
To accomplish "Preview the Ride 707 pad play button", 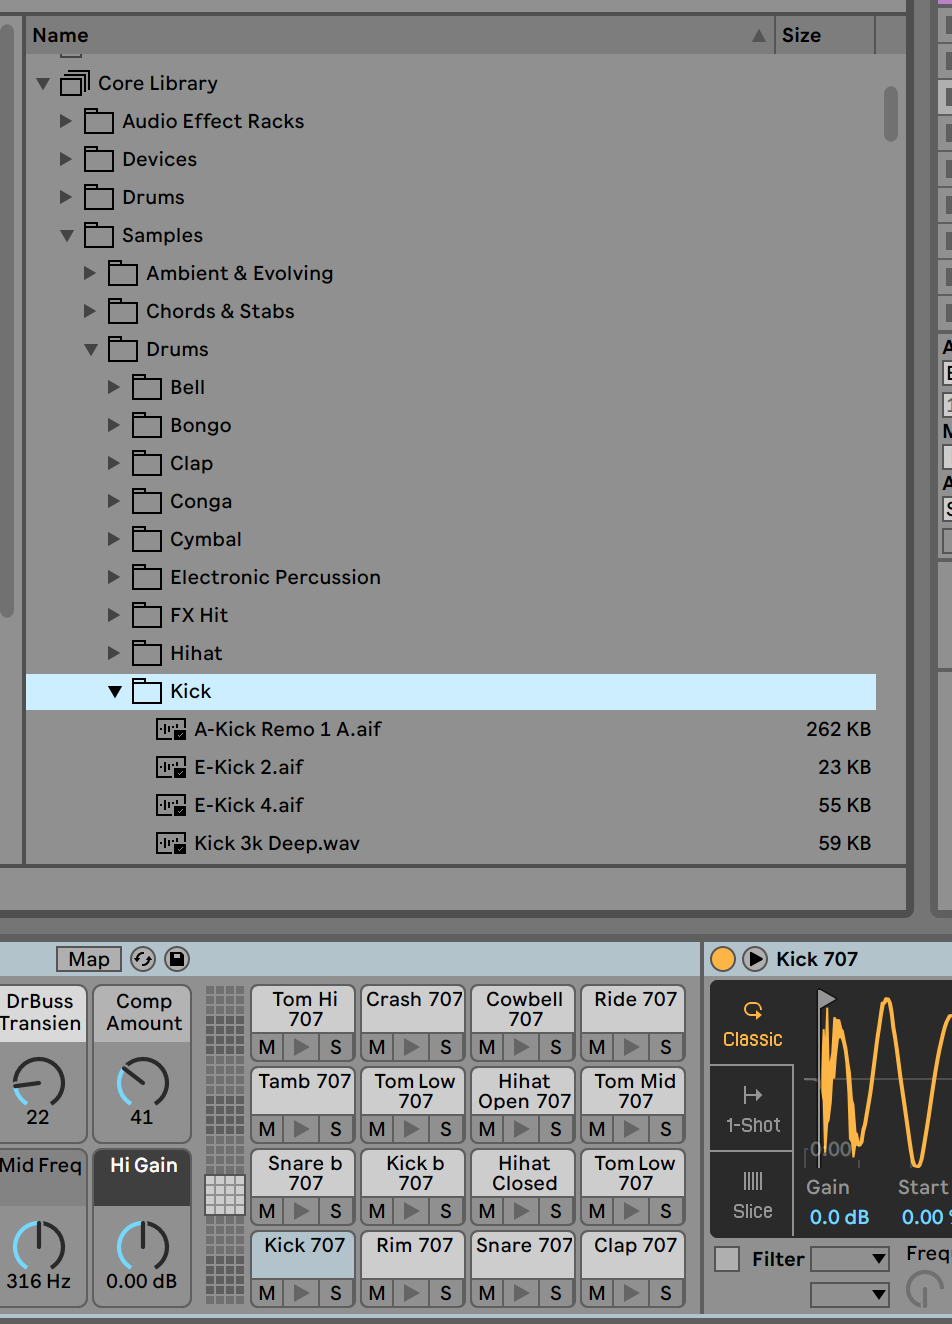I will coord(631,1047).
